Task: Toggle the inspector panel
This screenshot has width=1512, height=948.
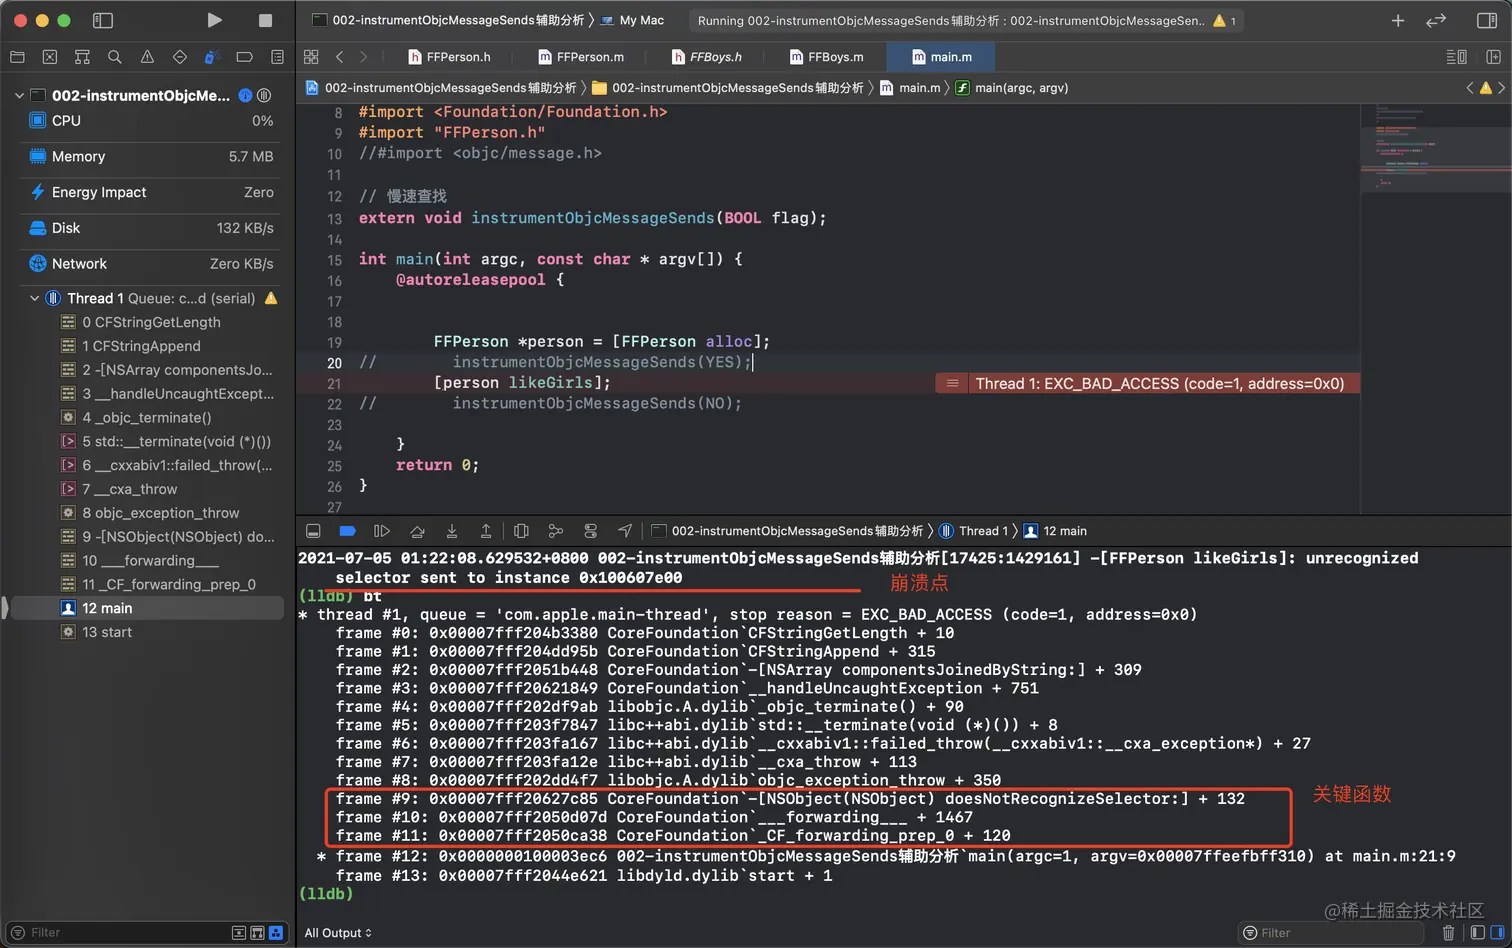Action: [x=1487, y=20]
